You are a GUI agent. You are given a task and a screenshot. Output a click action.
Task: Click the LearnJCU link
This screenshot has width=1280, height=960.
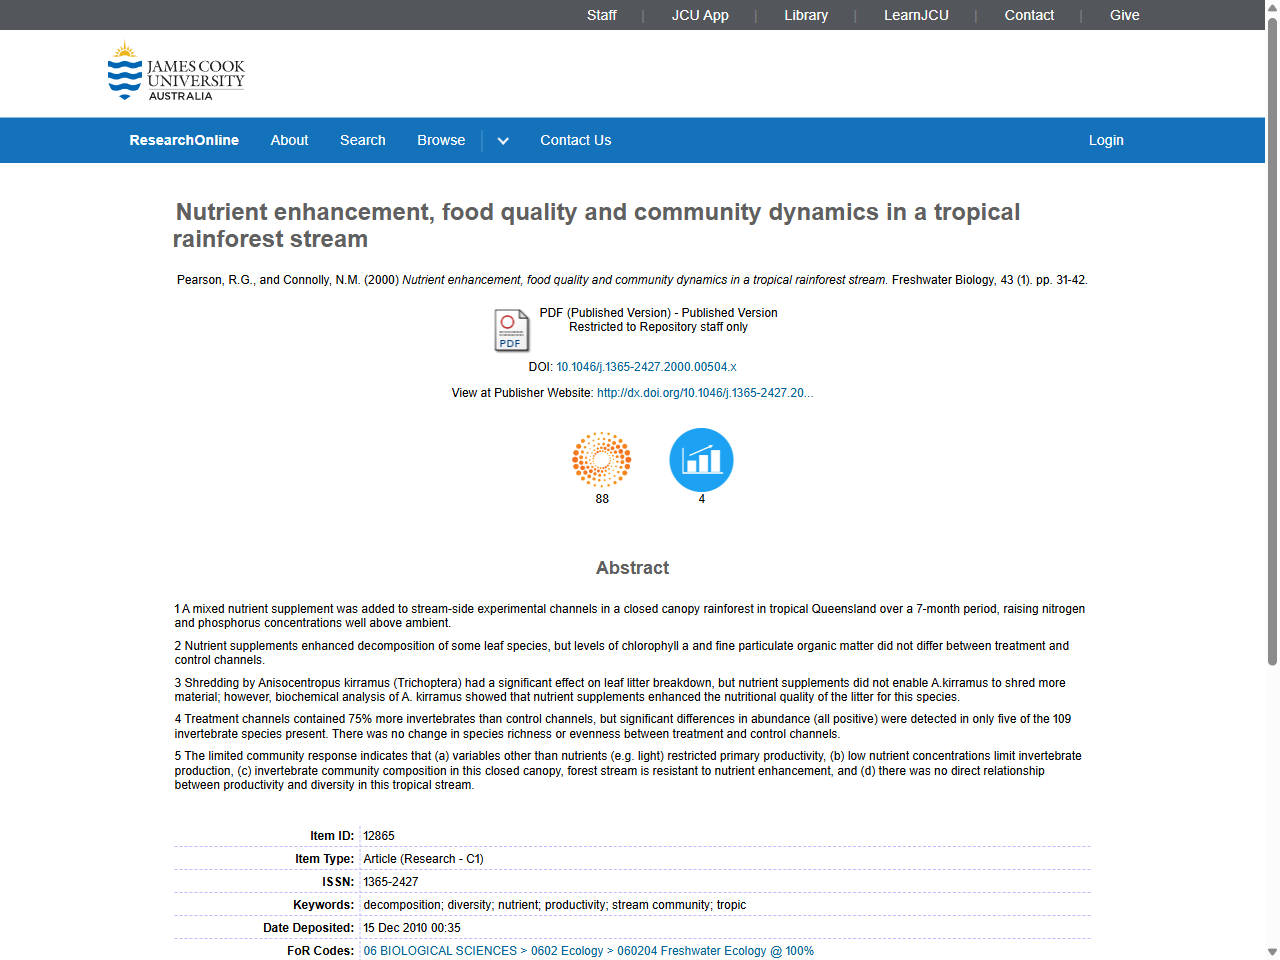(916, 15)
